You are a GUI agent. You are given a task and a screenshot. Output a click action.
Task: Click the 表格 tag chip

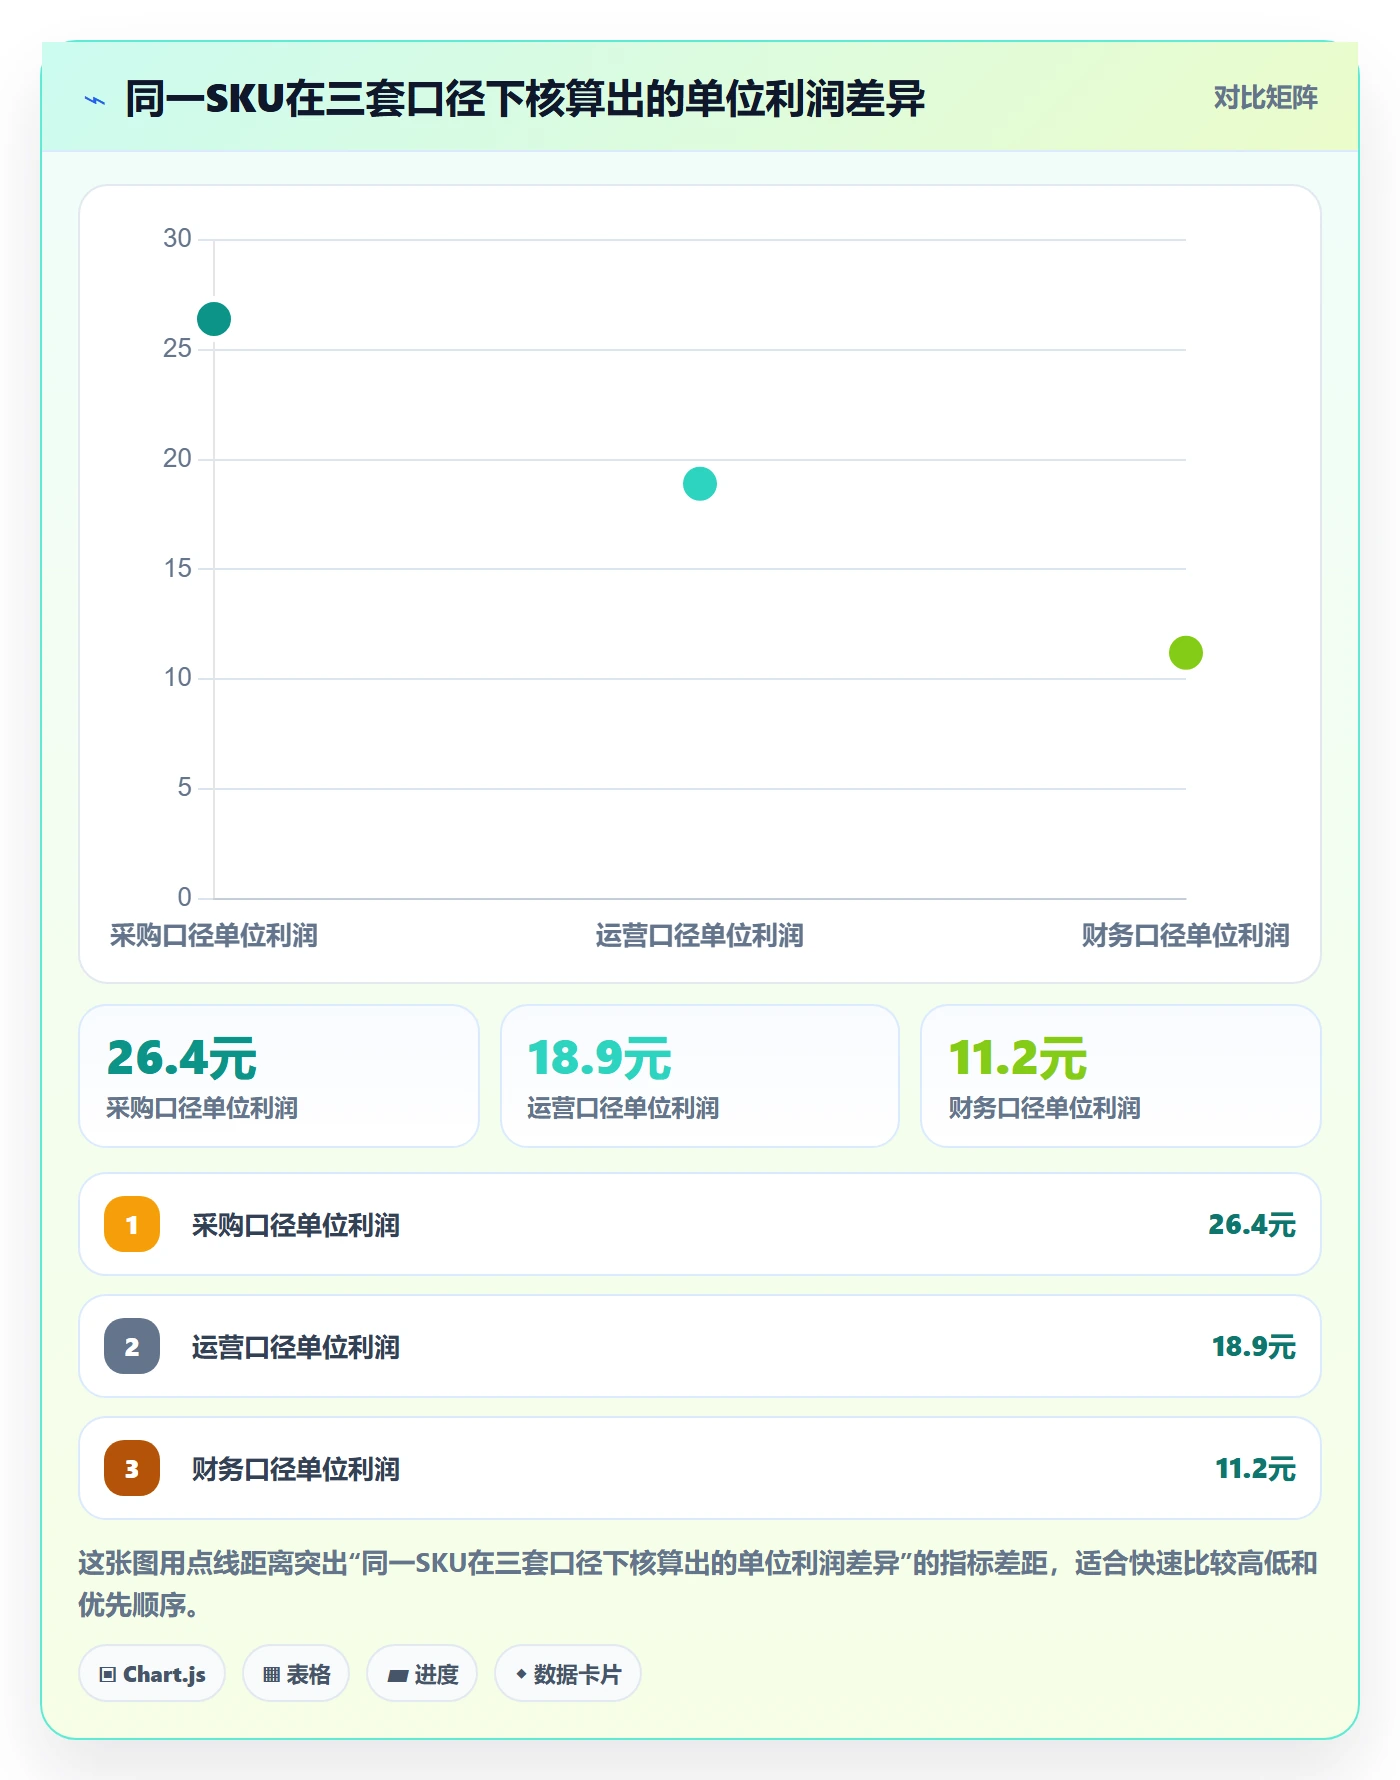point(296,1673)
